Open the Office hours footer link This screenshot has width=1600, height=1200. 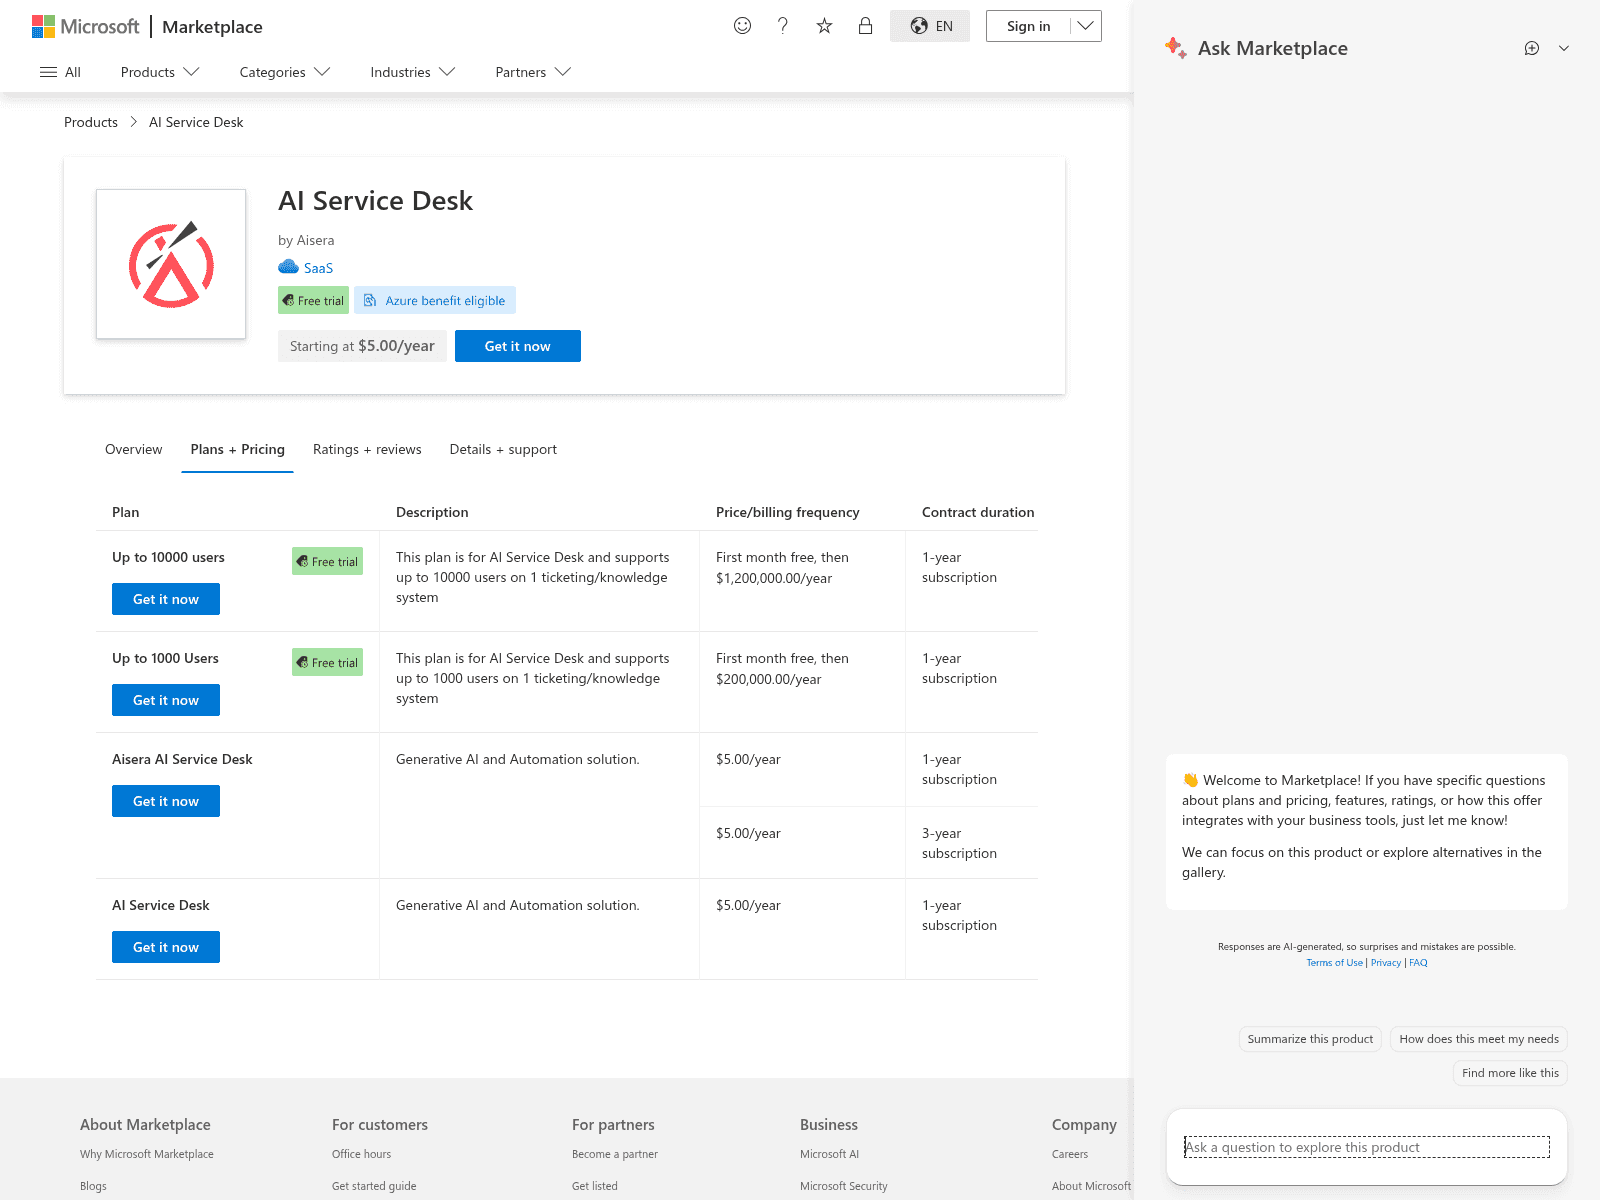[x=361, y=1154]
